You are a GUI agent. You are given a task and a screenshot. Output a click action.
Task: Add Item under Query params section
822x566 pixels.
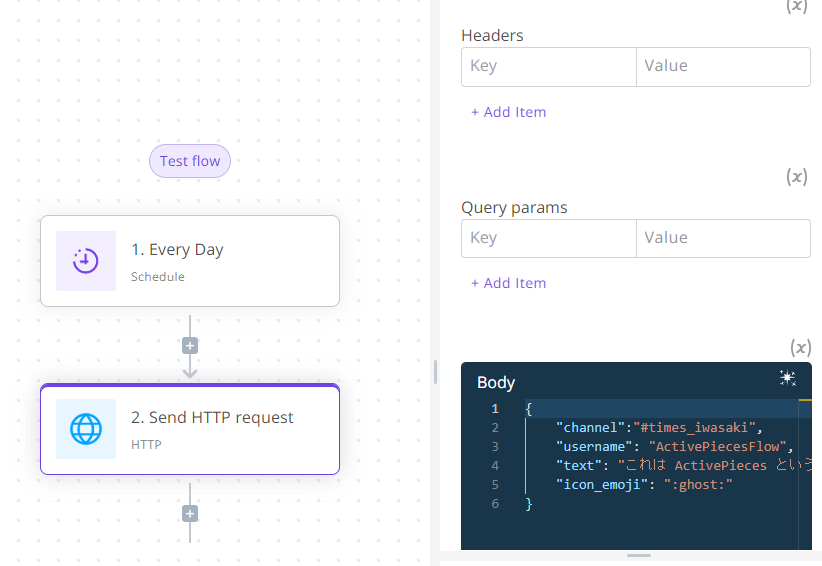(509, 283)
